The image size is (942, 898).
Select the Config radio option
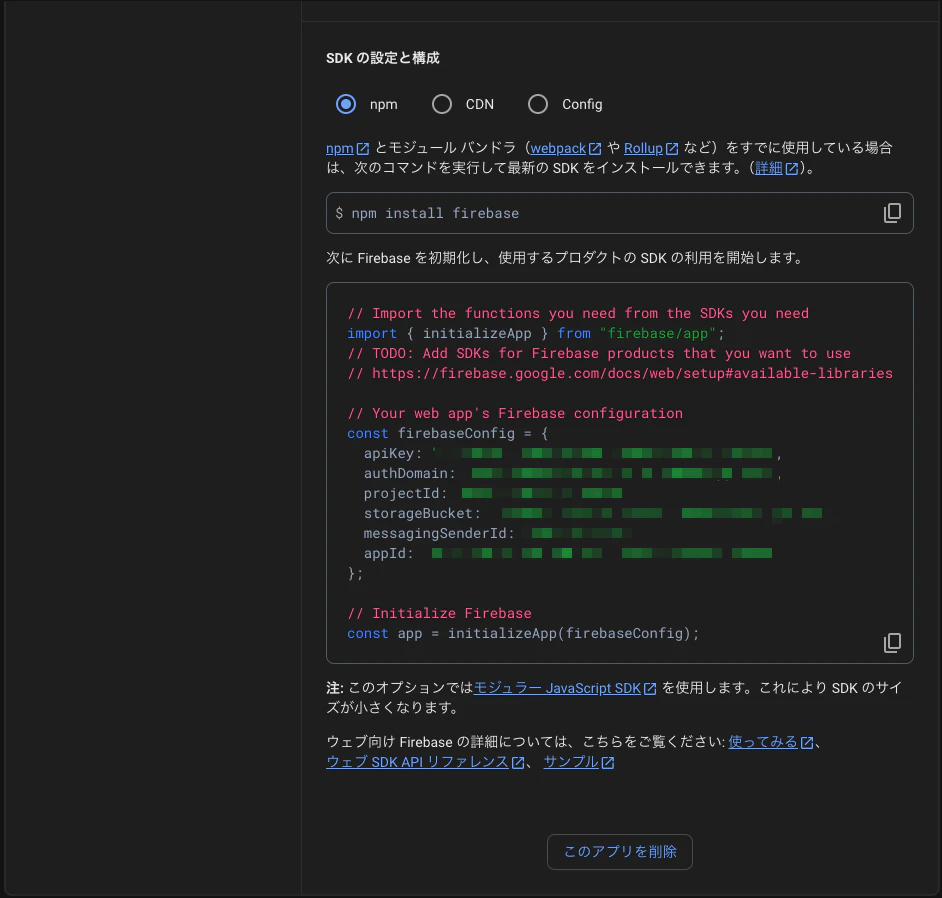point(538,105)
